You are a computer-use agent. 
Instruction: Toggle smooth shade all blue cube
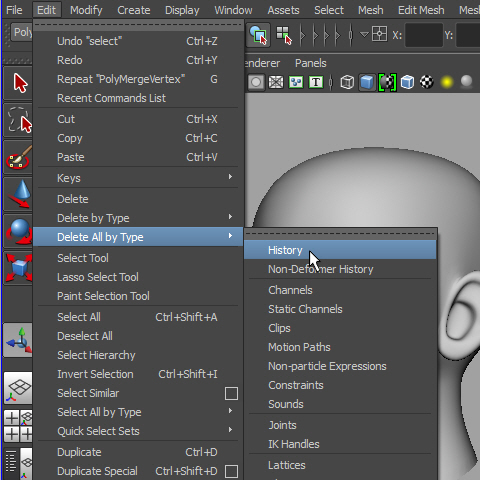click(367, 82)
